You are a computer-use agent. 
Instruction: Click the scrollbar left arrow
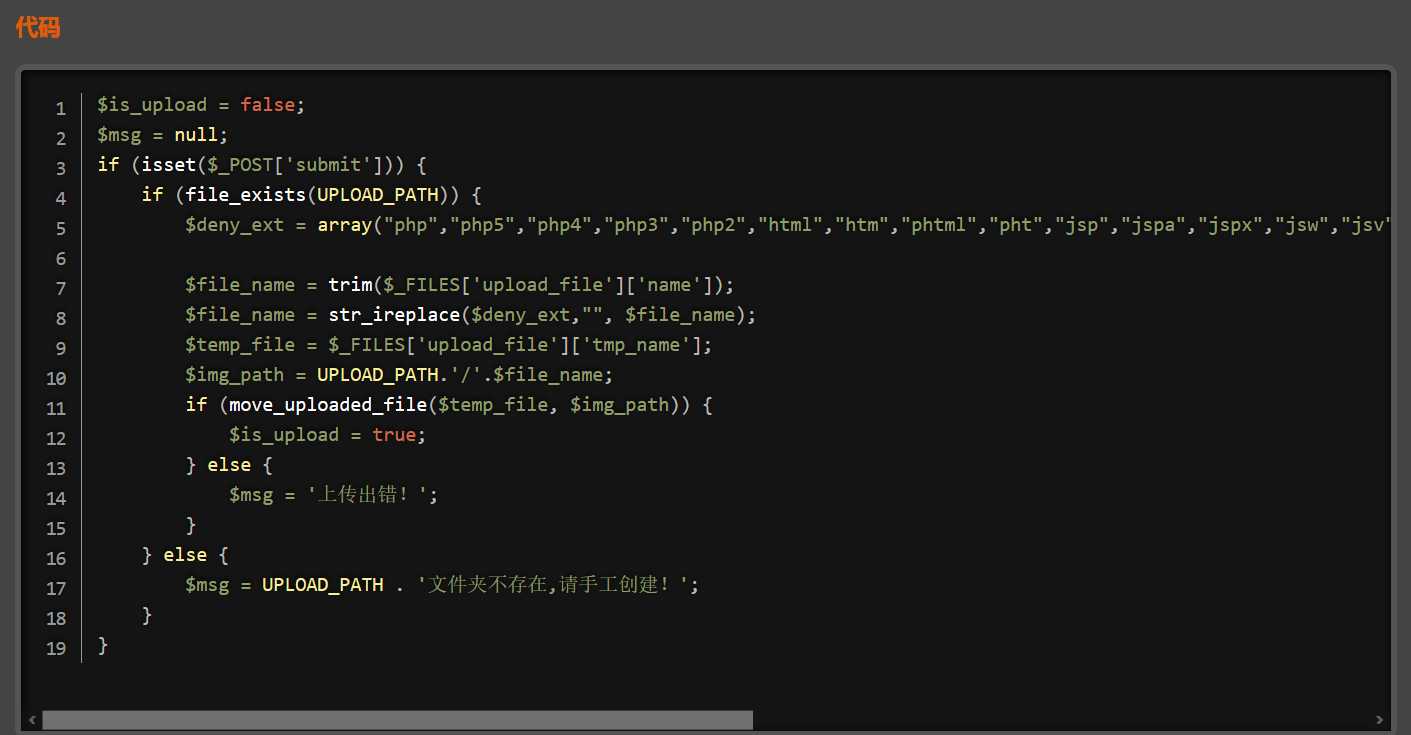[x=32, y=720]
